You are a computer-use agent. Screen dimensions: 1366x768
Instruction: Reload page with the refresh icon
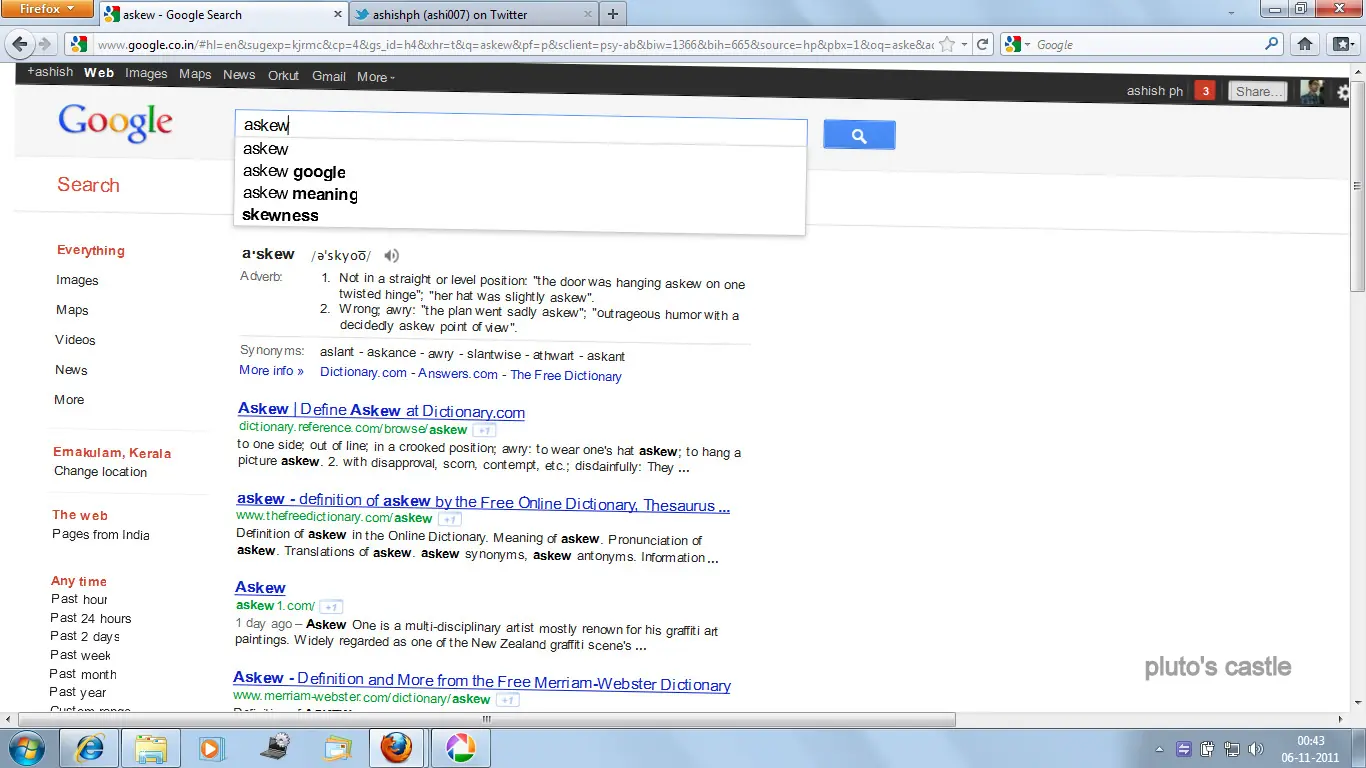pyautogui.click(x=983, y=45)
